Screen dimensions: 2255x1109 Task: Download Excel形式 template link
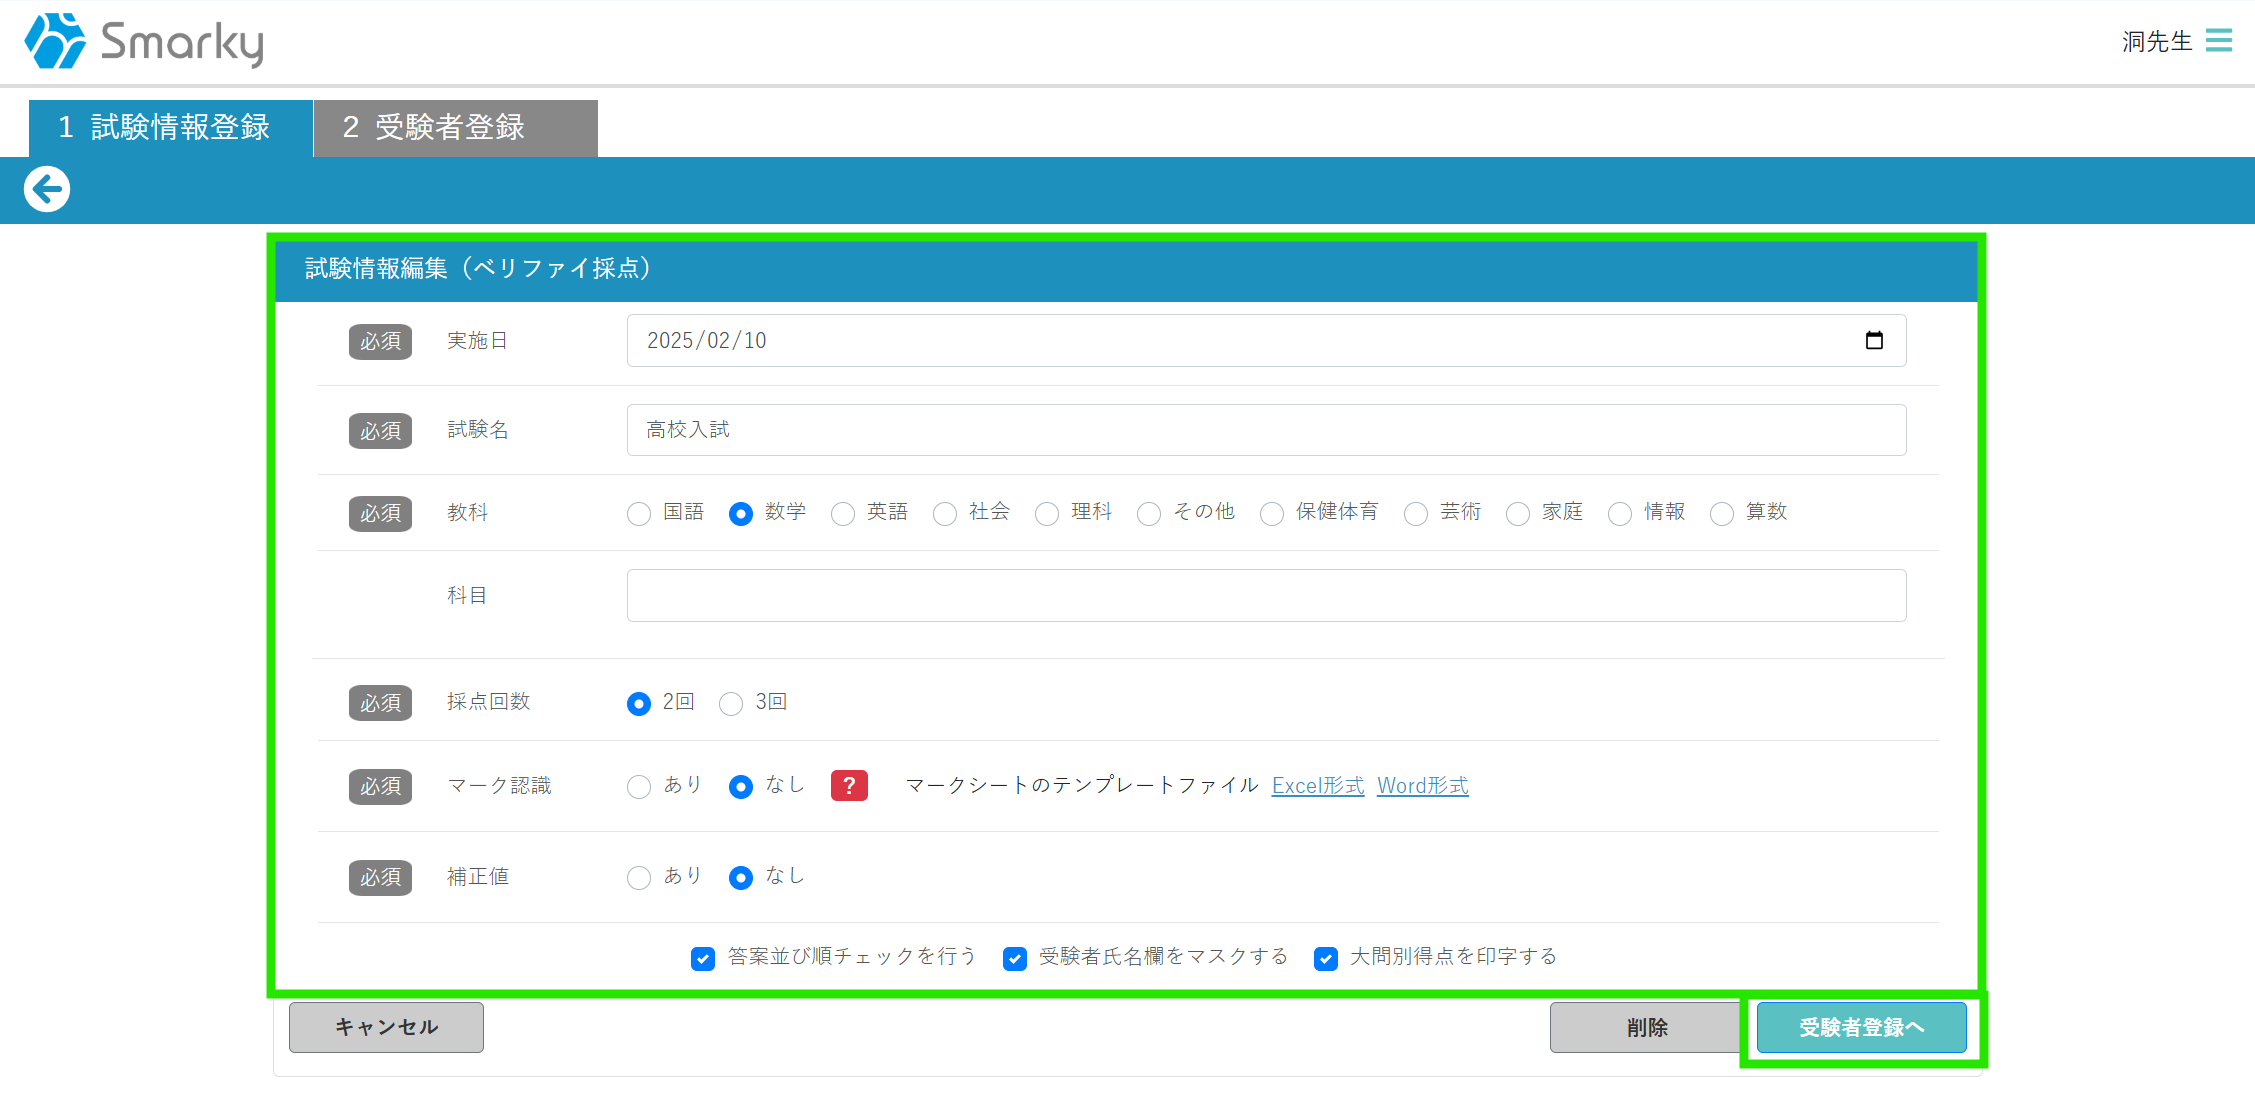point(1317,785)
